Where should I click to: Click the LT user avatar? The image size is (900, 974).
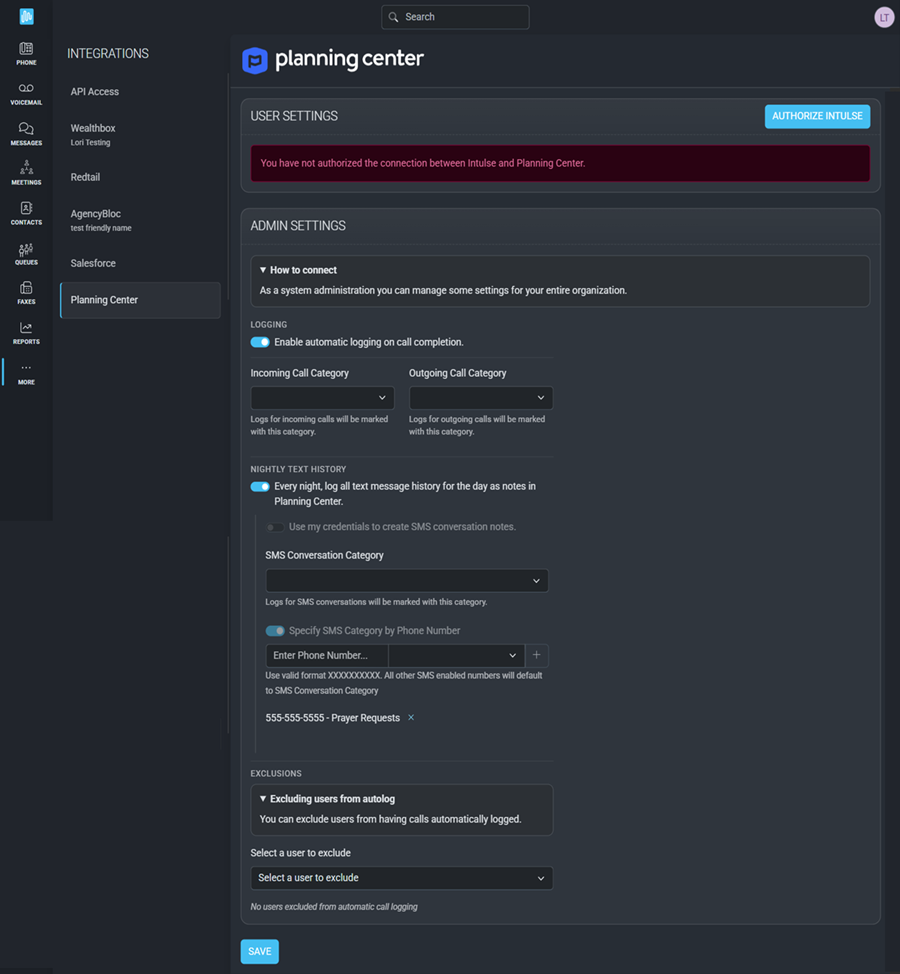pos(883,17)
